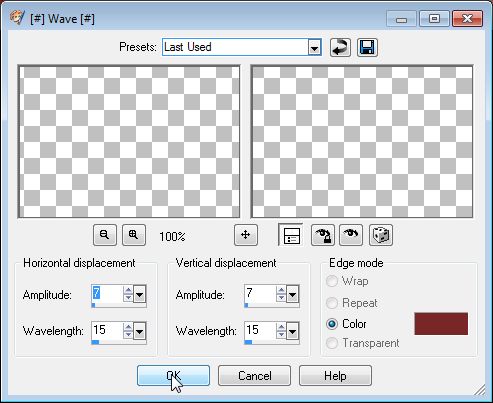Zoom out the preview with minus magnifier
Image resolution: width=493 pixels, height=403 pixels.
pos(105,235)
